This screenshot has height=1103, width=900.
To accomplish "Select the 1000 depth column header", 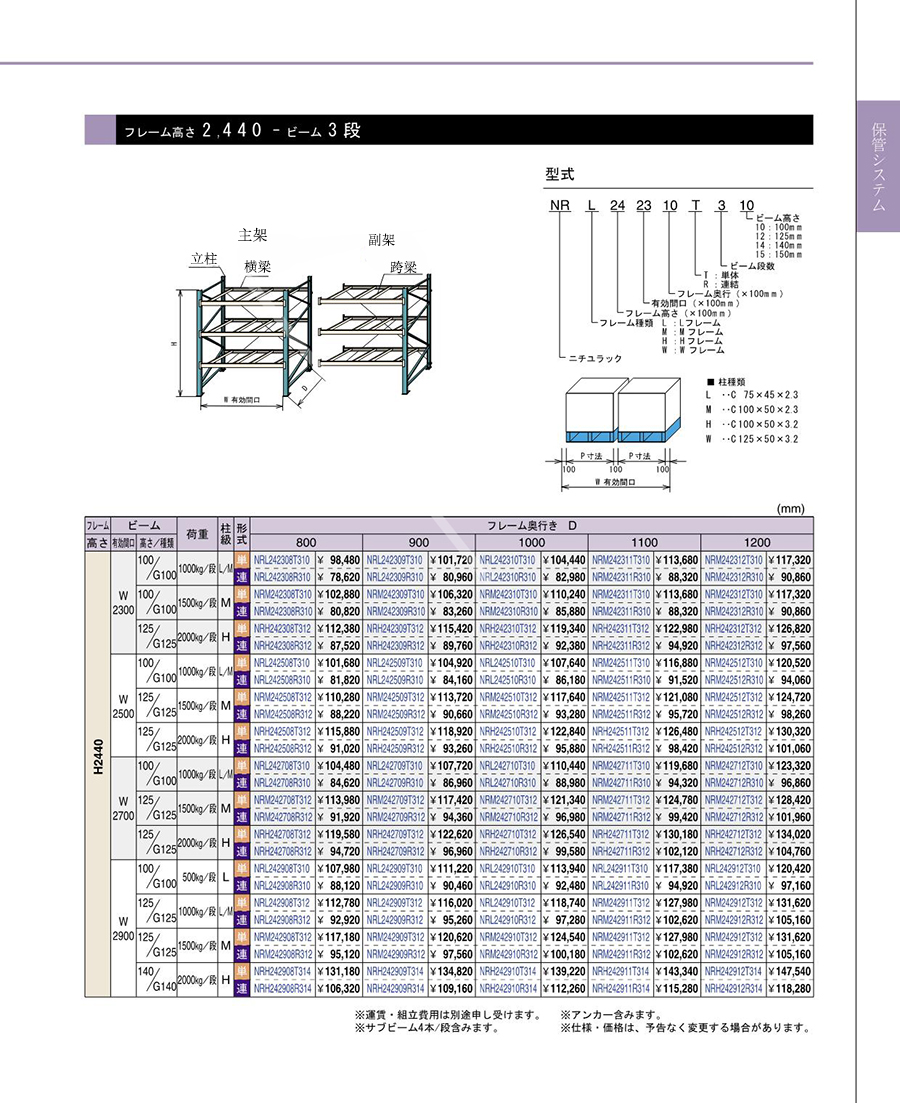I will pos(531,542).
